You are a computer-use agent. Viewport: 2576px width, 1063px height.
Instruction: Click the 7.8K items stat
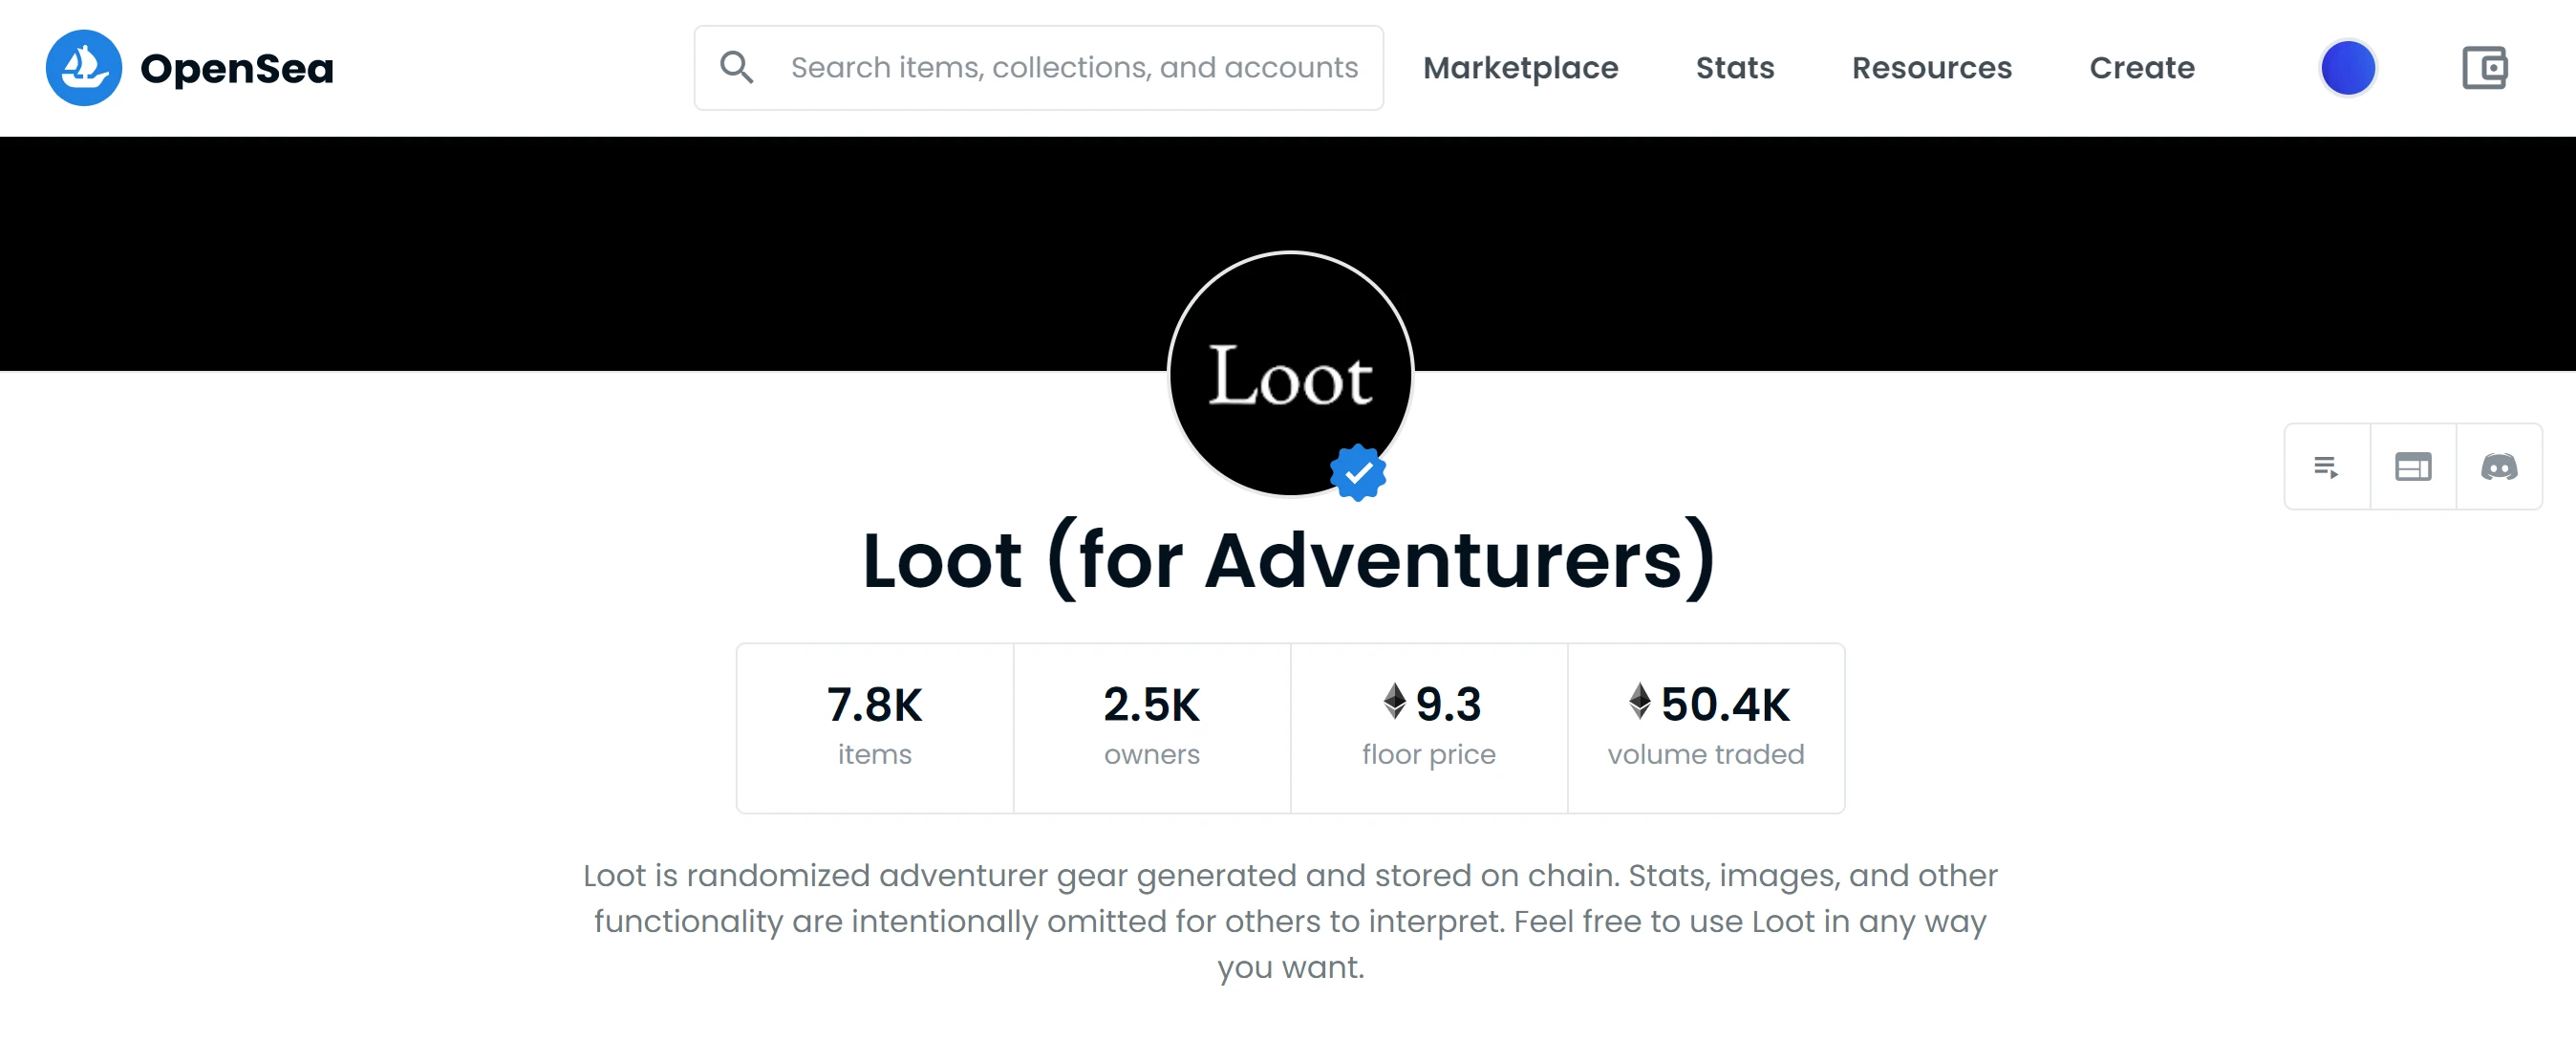click(875, 728)
